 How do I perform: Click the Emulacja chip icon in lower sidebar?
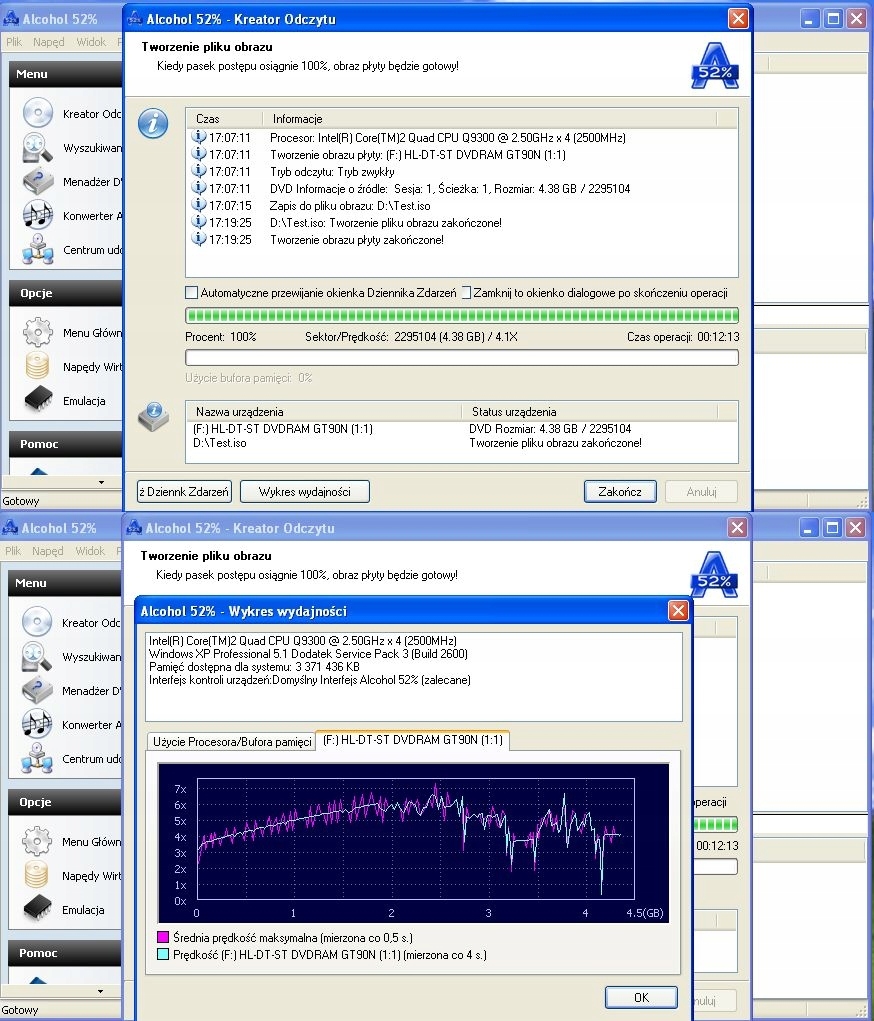[x=36, y=909]
